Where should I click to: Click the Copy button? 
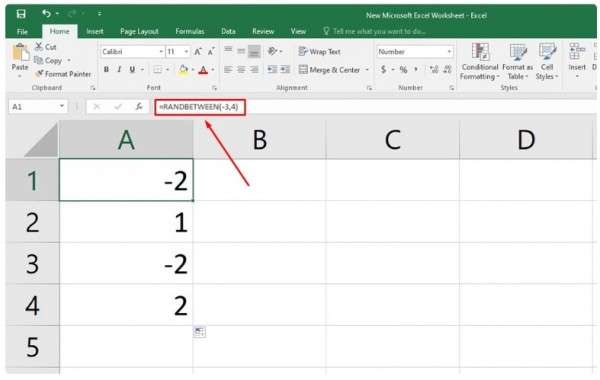(x=48, y=60)
